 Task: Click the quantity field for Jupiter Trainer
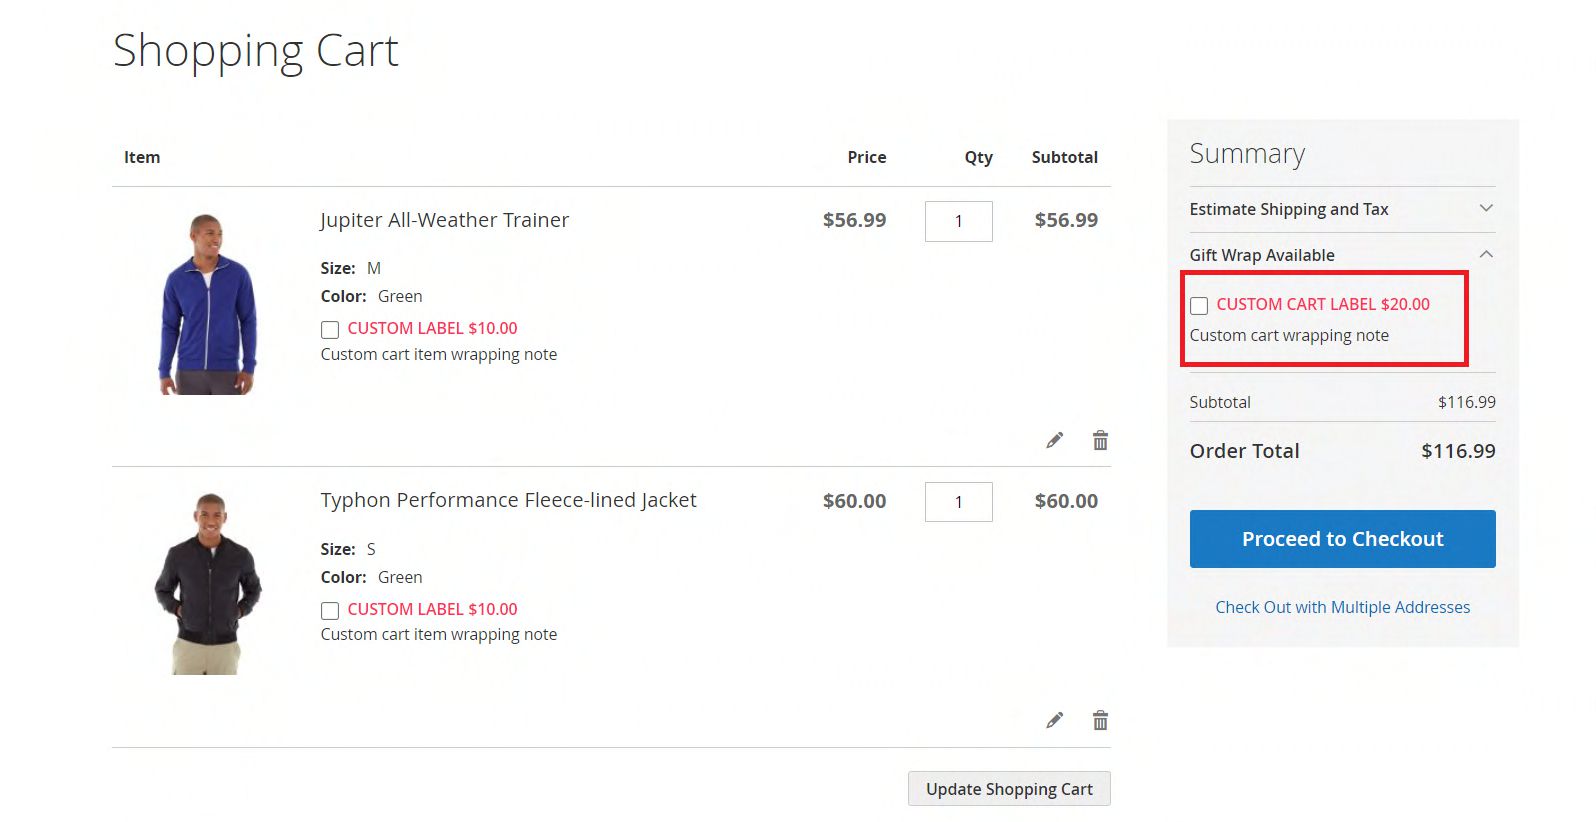(958, 221)
